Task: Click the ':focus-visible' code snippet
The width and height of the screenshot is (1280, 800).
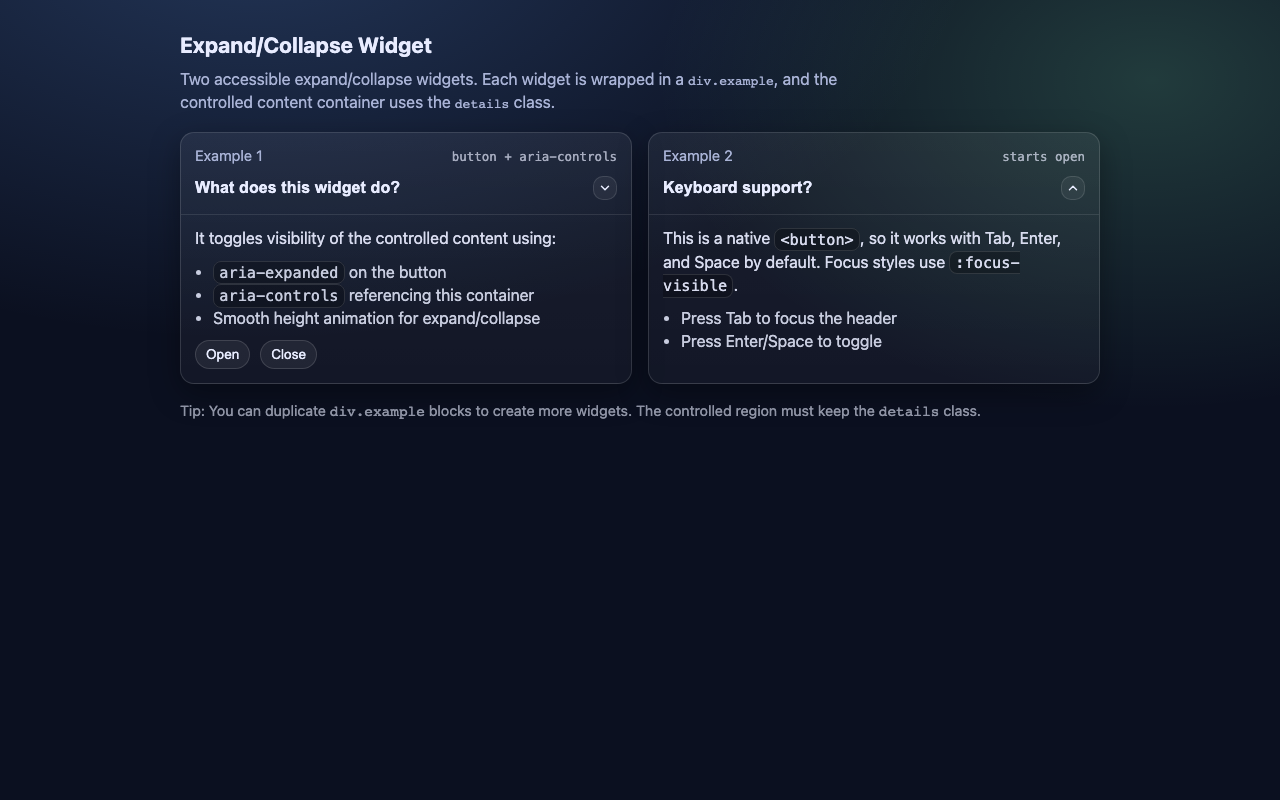Action: click(x=986, y=263)
